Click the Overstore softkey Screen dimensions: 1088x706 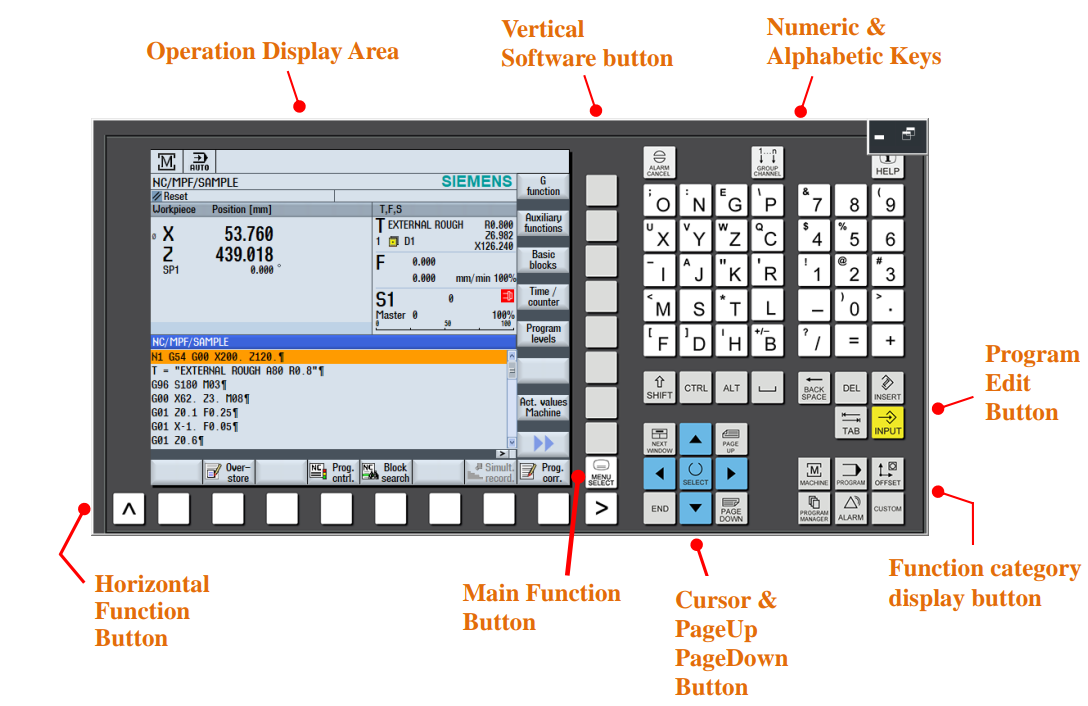tap(230, 473)
